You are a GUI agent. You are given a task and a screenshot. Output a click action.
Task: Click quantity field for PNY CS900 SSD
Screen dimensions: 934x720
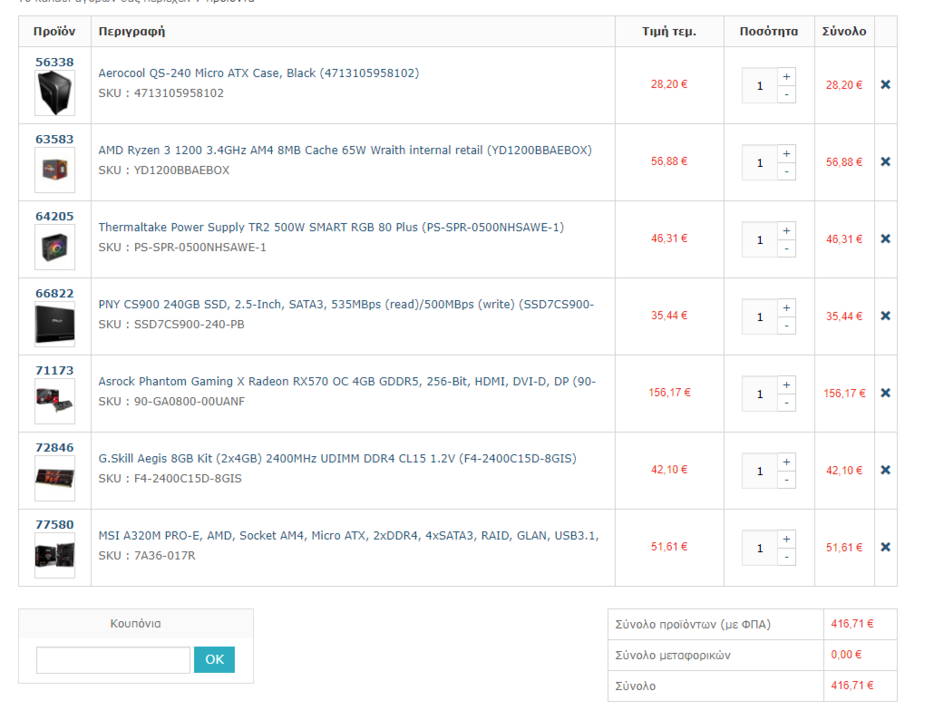click(x=759, y=317)
